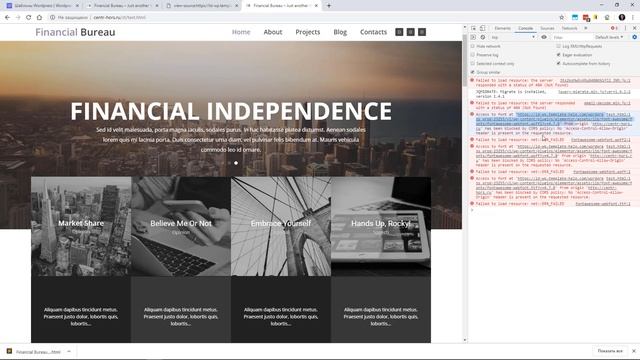Open the Projects menu item
Viewport: 640px width, 360px height.
[x=308, y=32]
